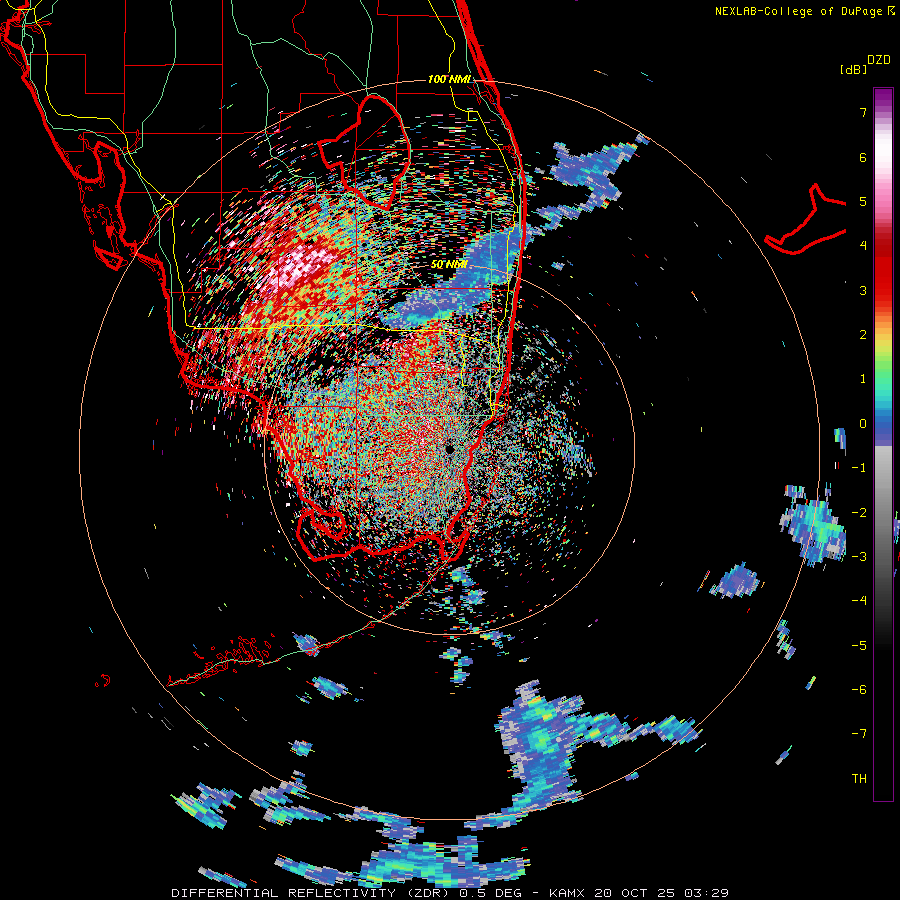Click the positive 5 dB scale label
The height and width of the screenshot is (900, 900).
coord(863,201)
